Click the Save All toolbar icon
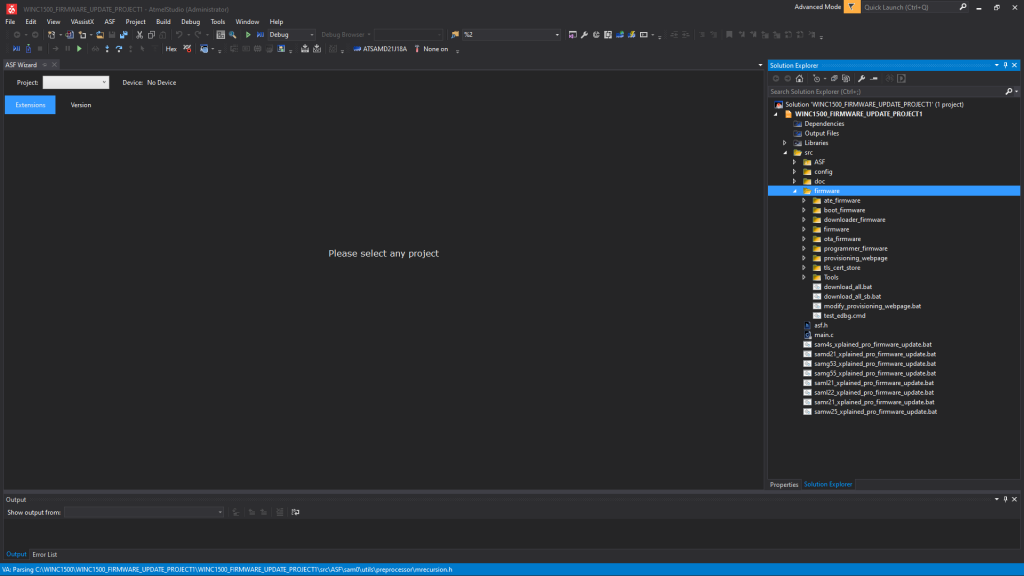This screenshot has width=1024, height=576. [123, 35]
